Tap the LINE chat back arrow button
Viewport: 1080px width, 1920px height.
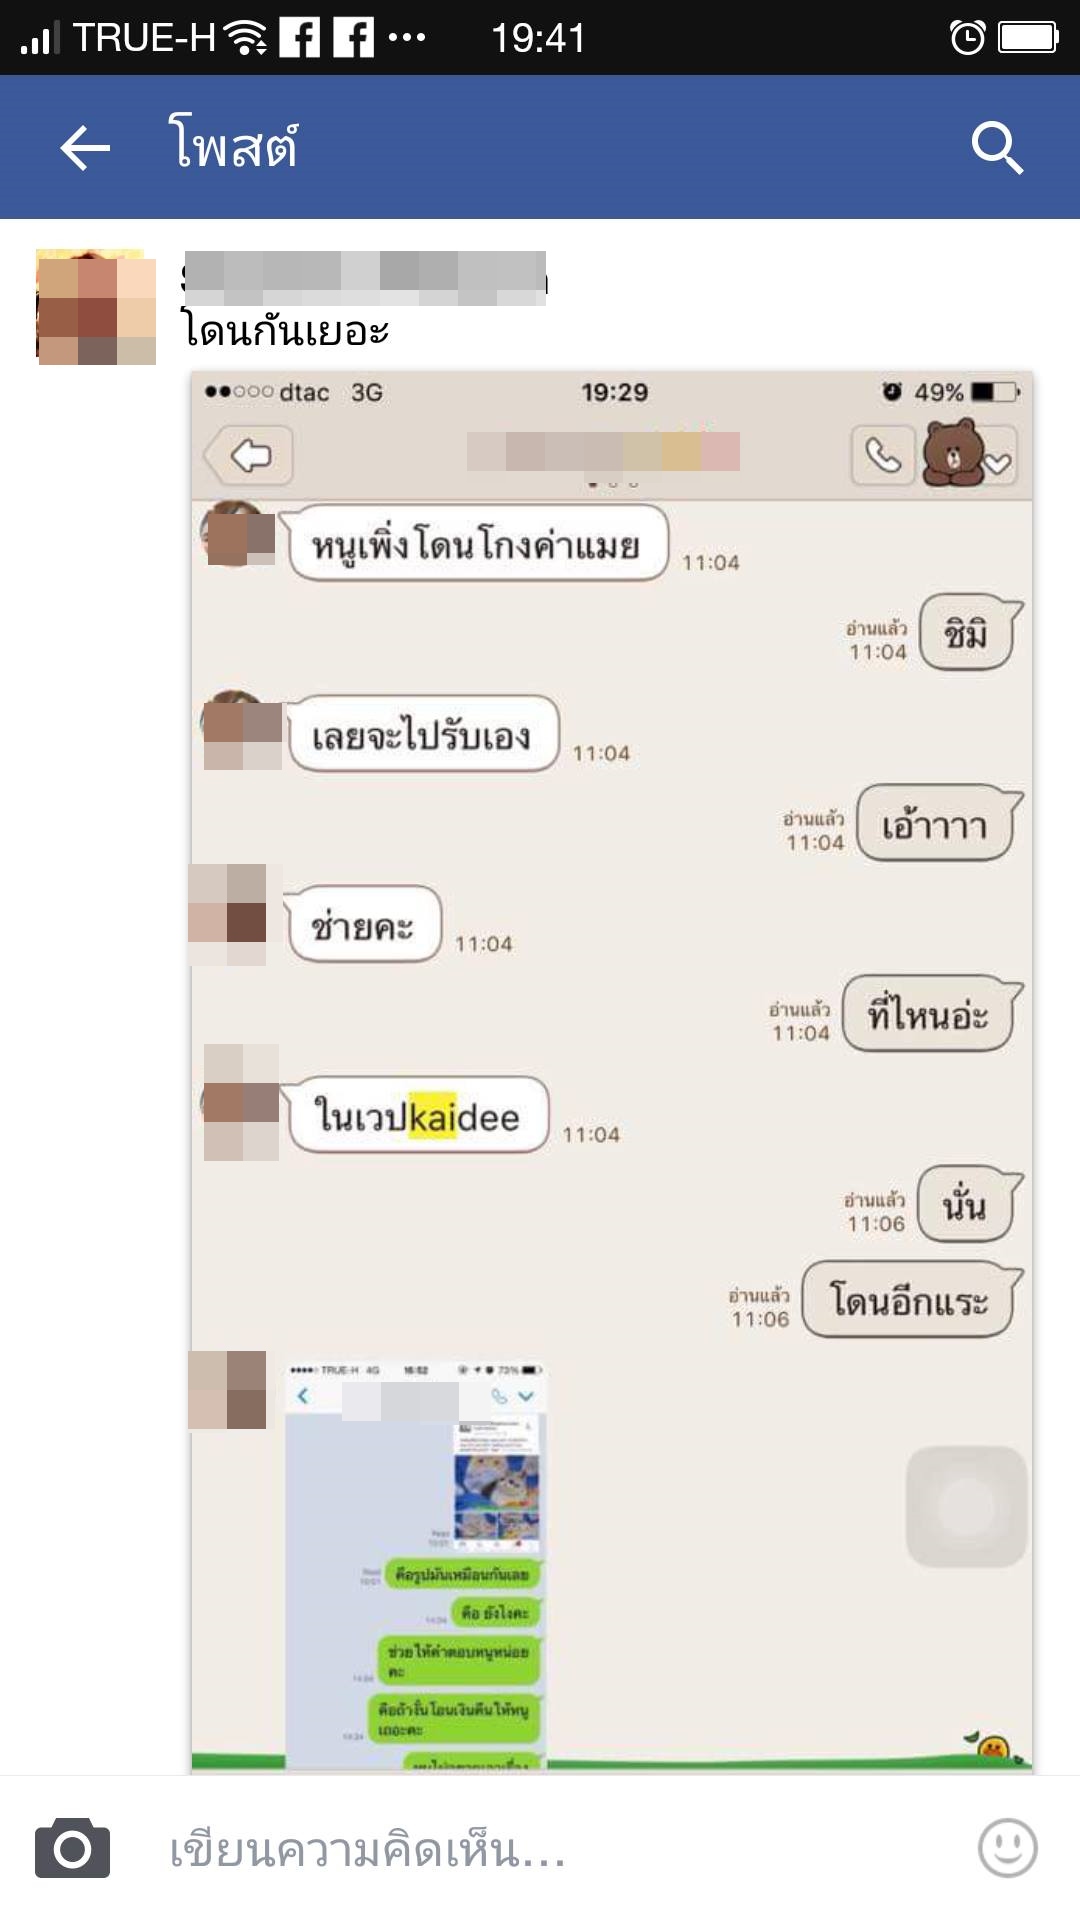(x=249, y=456)
